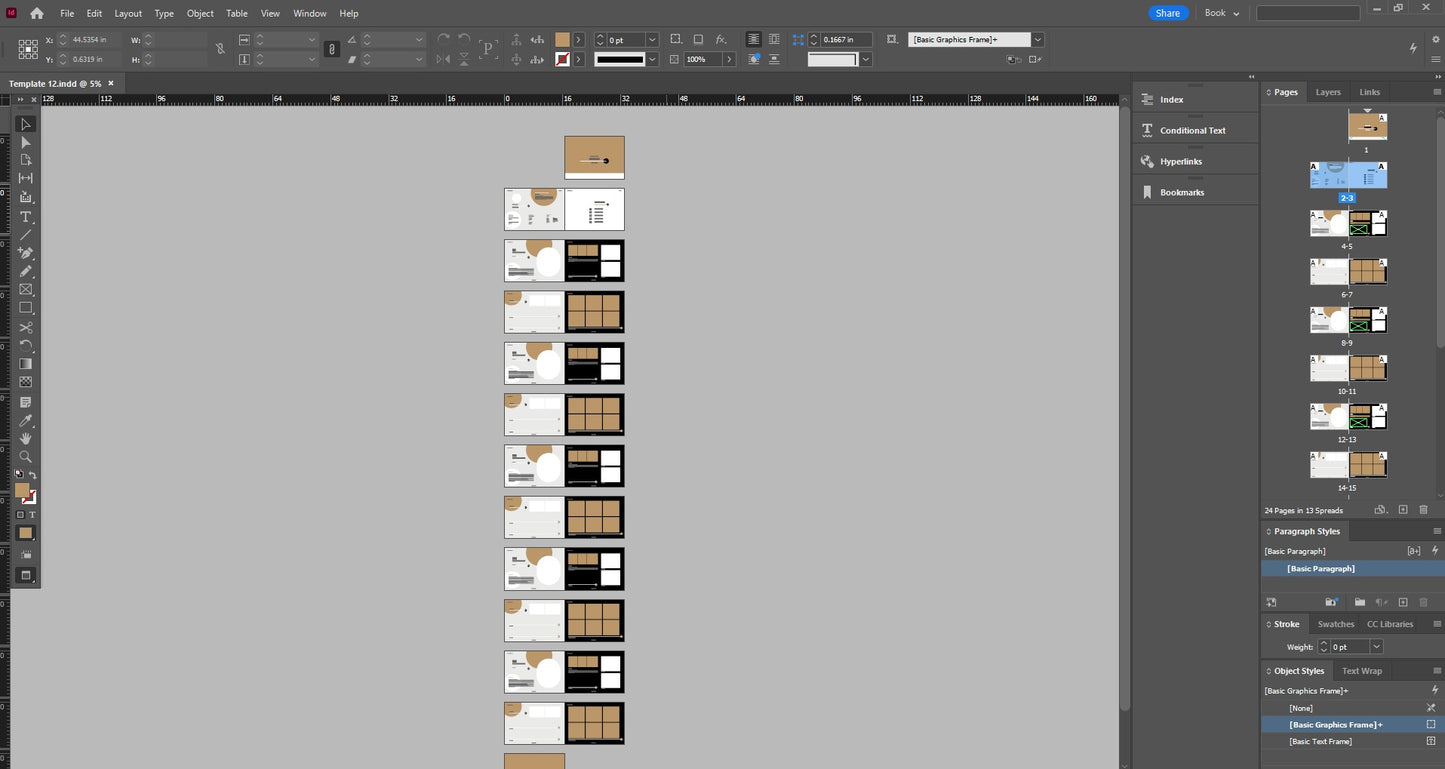Screen dimensions: 1445x769
Task: Select the Eyedropper tool
Action: [x=26, y=420]
